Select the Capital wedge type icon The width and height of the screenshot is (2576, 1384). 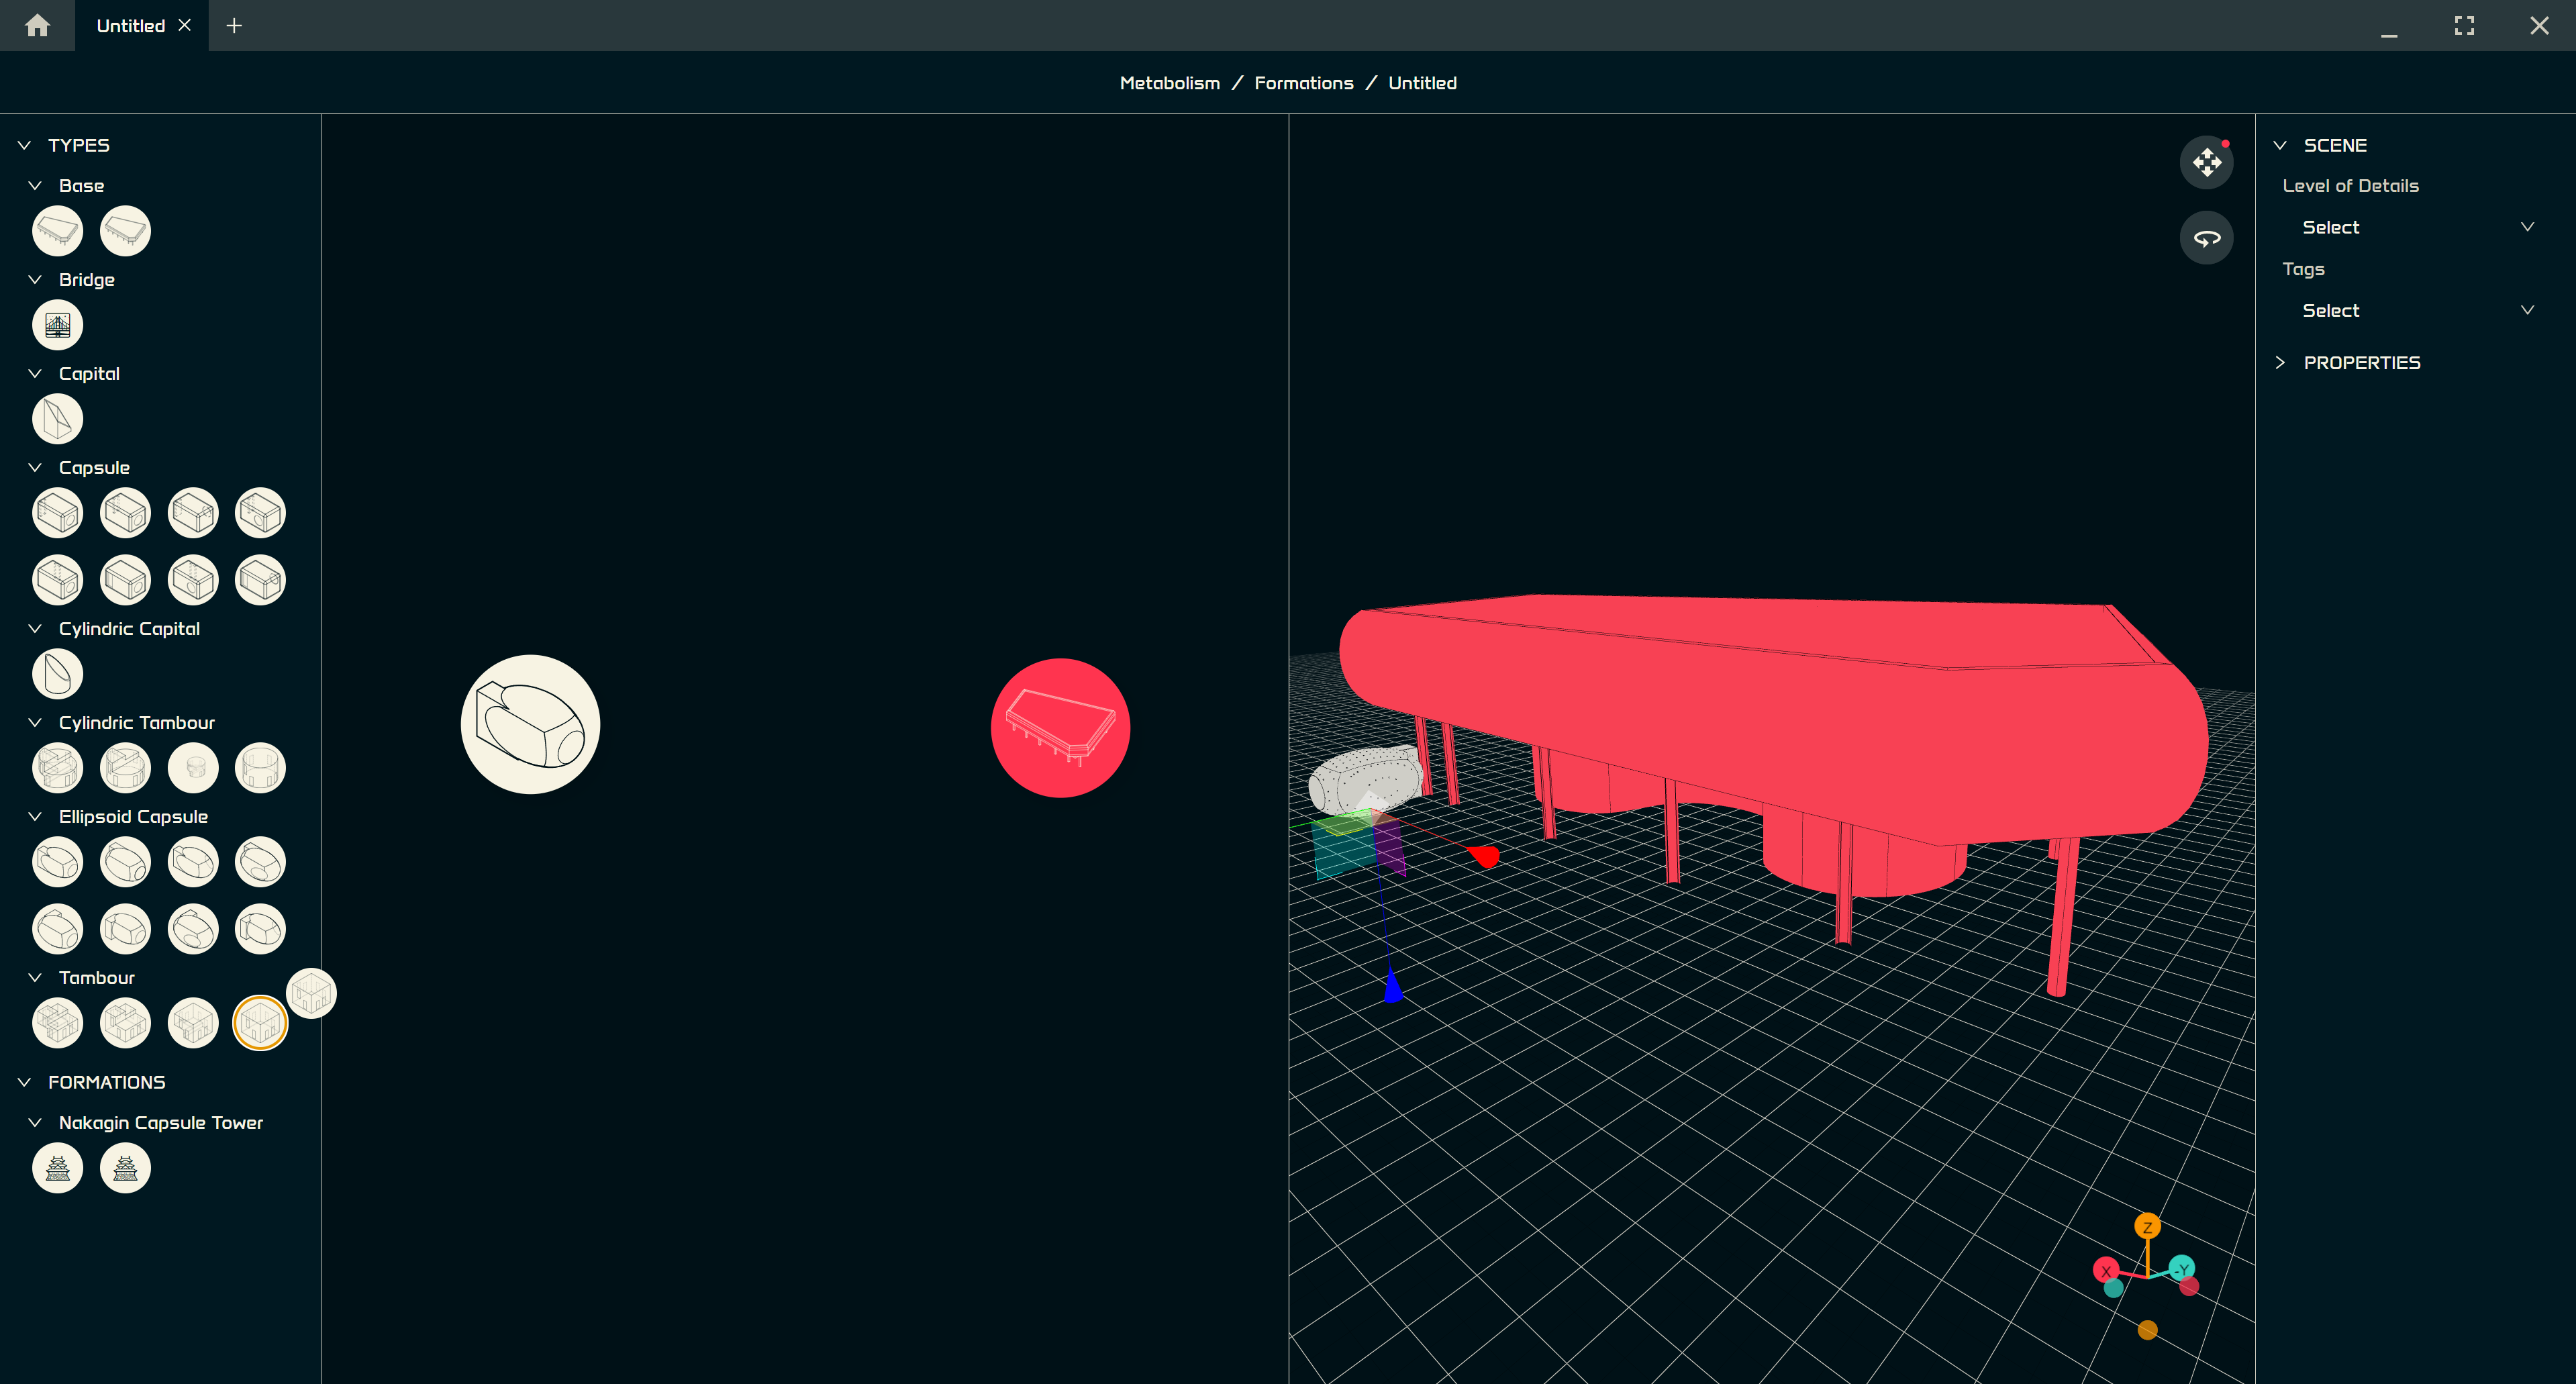coord(57,419)
